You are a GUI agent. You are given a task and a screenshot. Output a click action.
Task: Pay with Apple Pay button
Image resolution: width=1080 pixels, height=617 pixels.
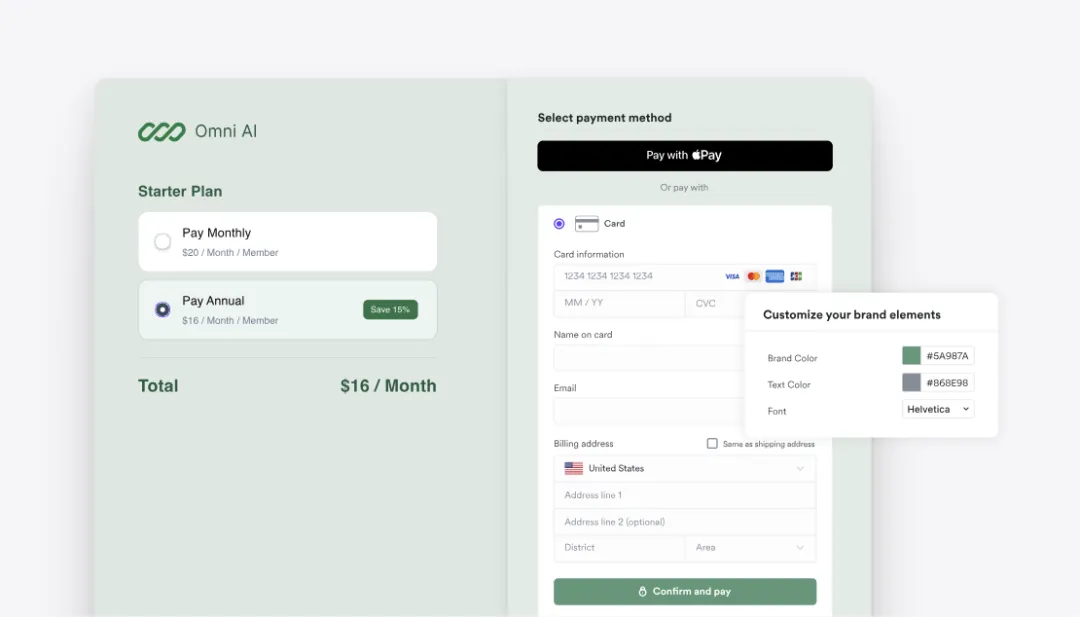[x=685, y=156]
